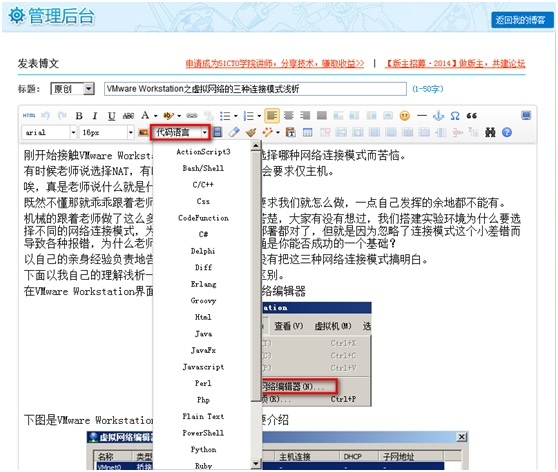Open the 51CTO学院讲师 application link
The image size is (558, 472).
click(275, 64)
